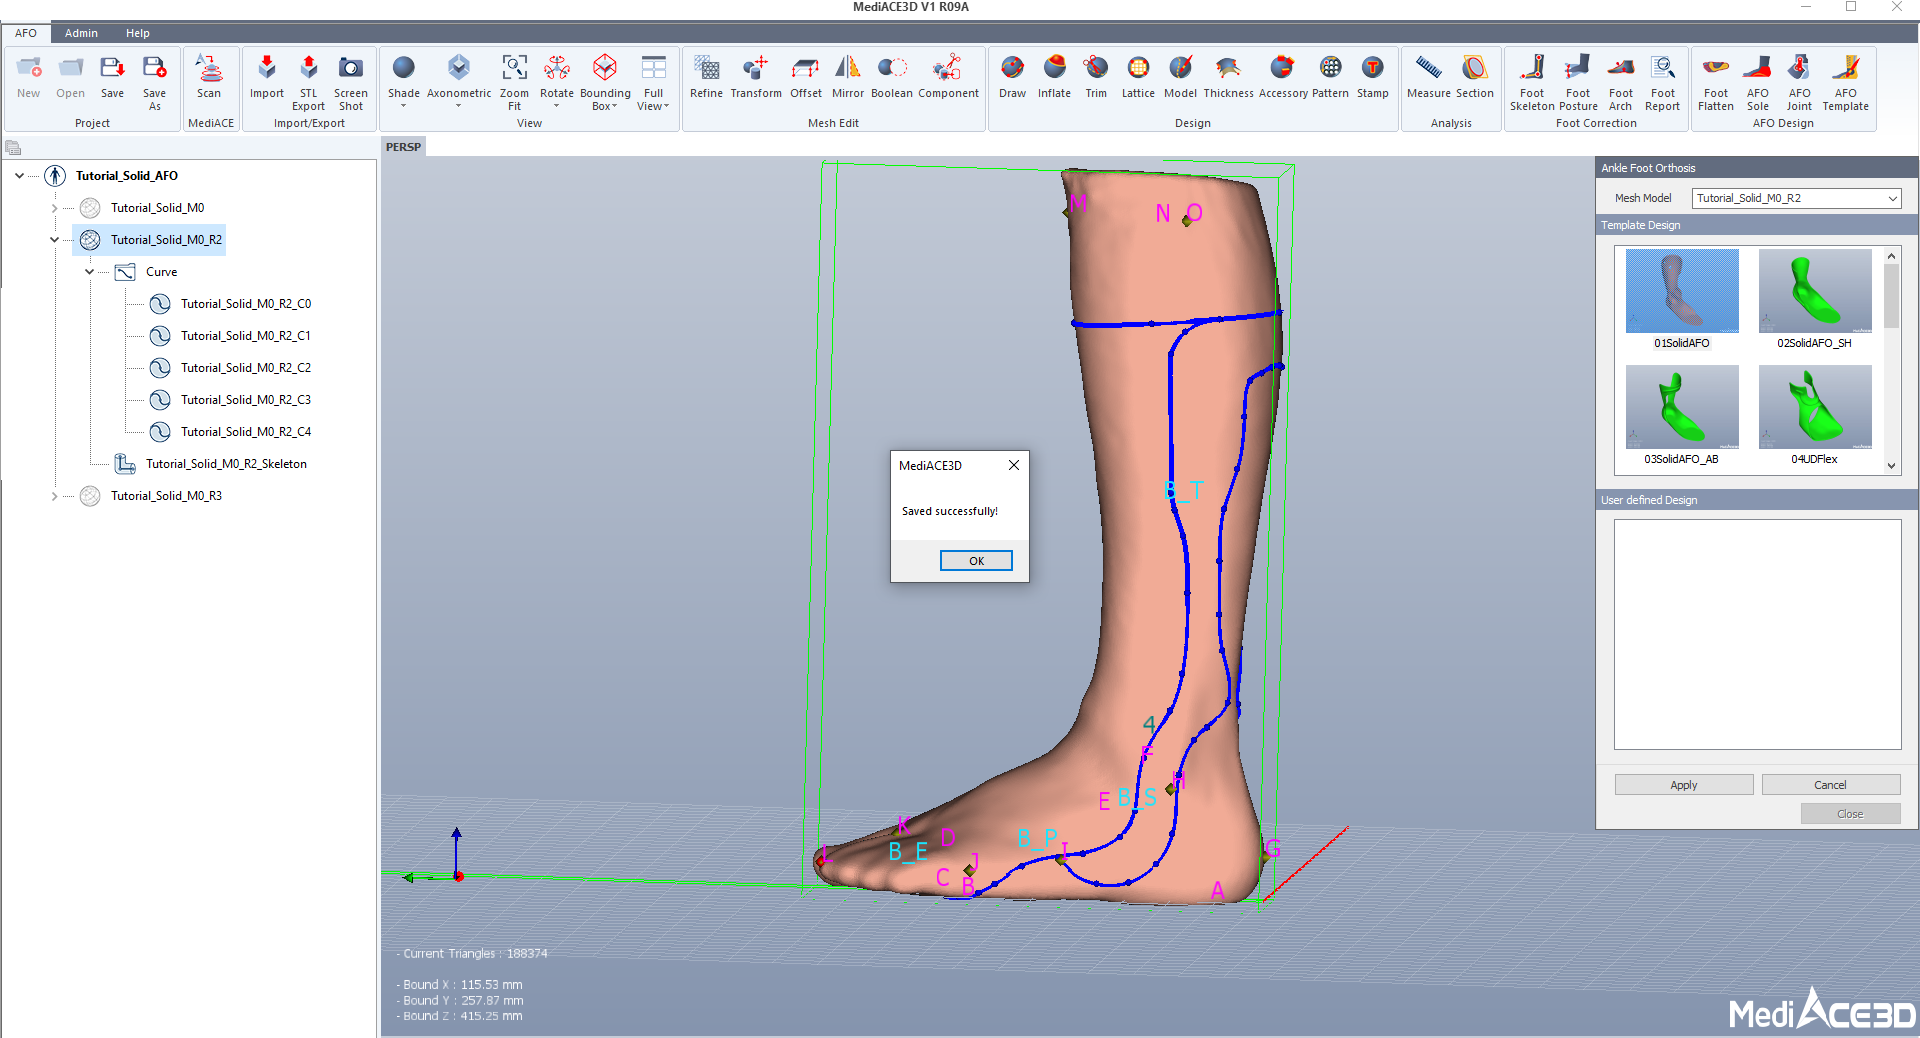The image size is (1920, 1038).
Task: Open the Lattice tool
Action: (1138, 77)
